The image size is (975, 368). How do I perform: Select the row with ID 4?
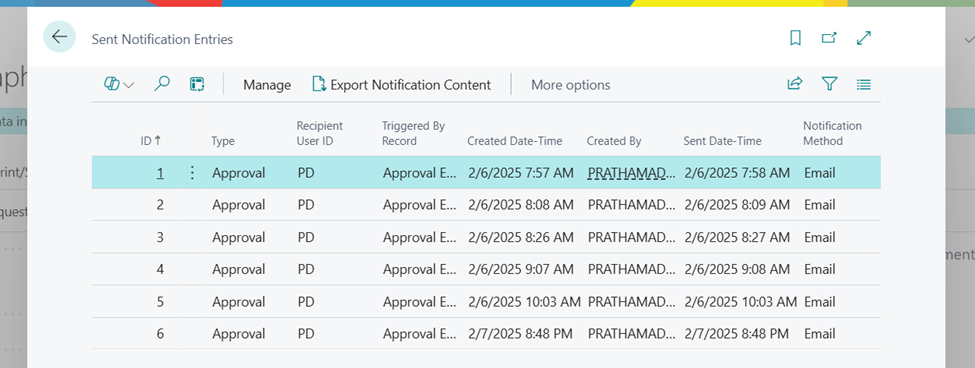click(x=486, y=269)
